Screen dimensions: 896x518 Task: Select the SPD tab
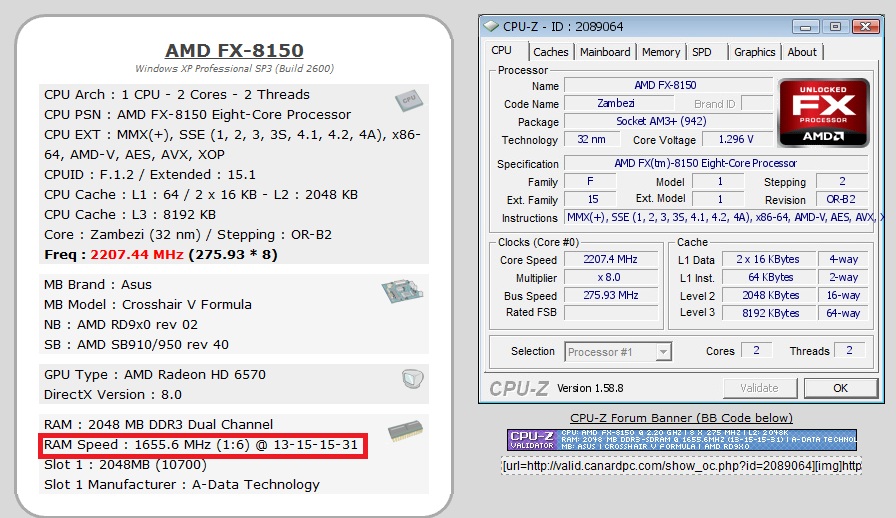[702, 52]
